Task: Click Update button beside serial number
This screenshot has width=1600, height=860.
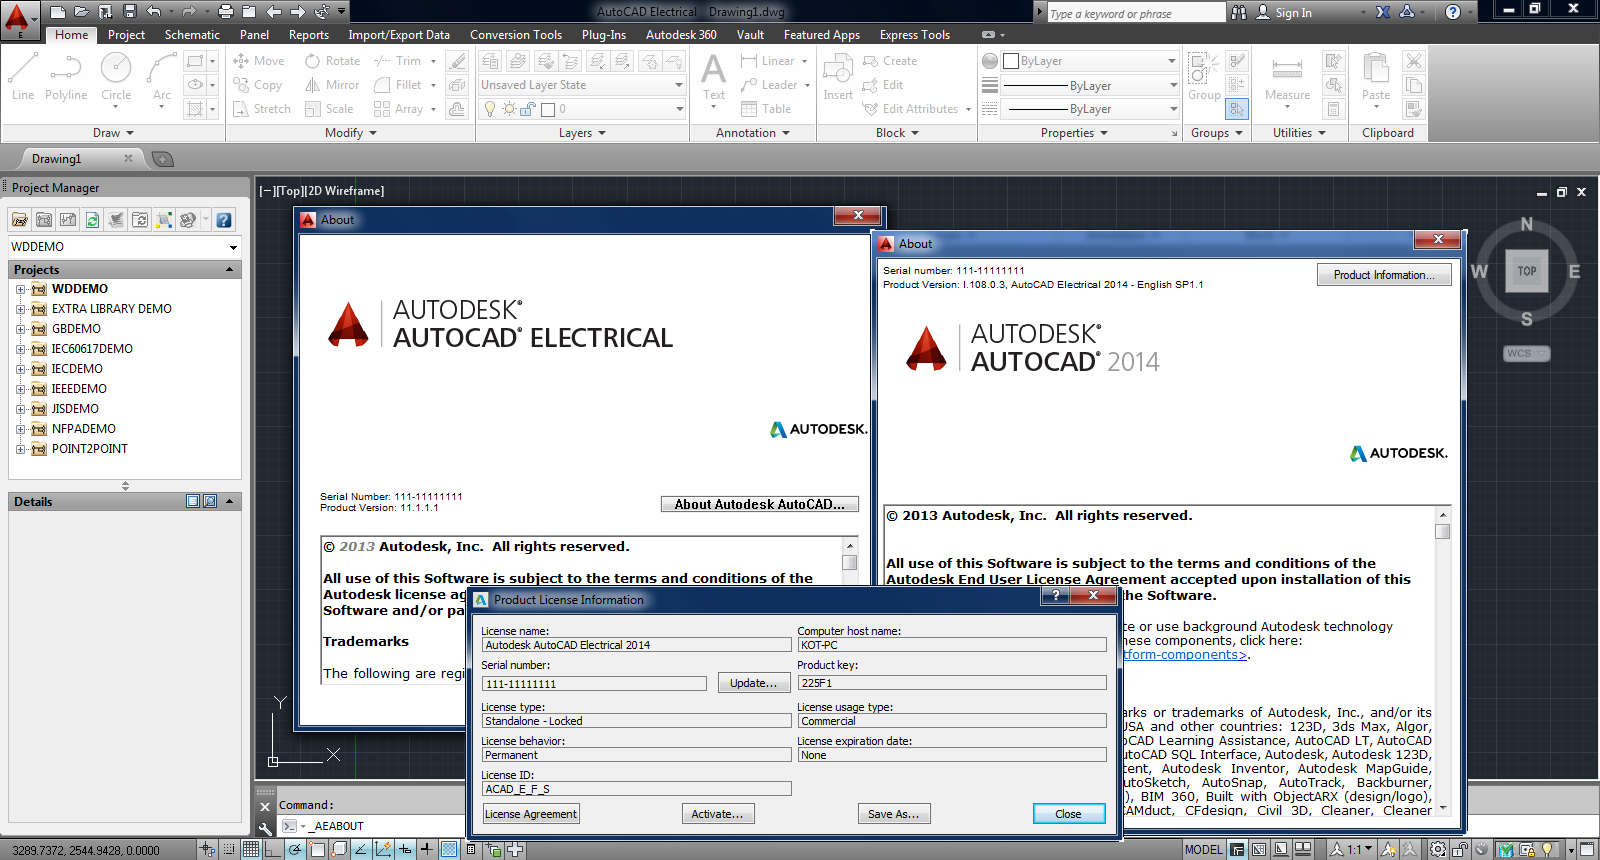Action: pyautogui.click(x=754, y=683)
